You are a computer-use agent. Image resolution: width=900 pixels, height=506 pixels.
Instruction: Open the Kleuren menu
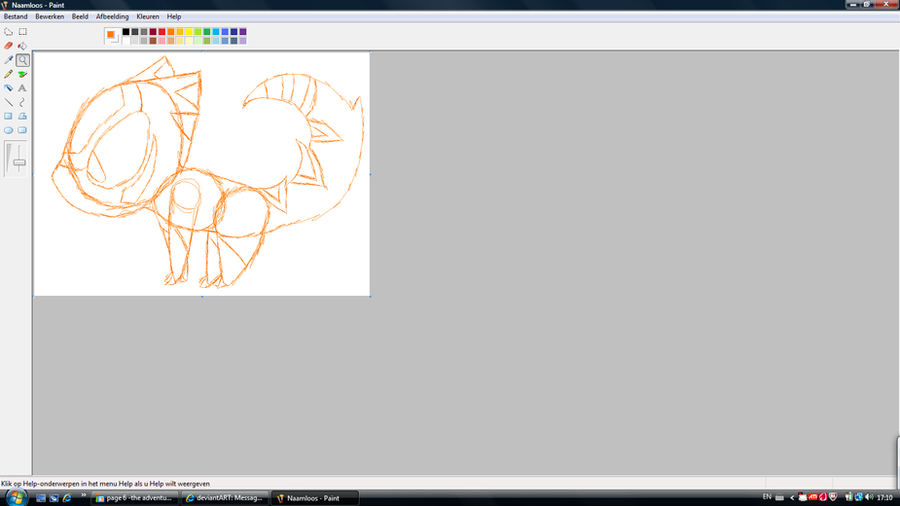(x=148, y=17)
